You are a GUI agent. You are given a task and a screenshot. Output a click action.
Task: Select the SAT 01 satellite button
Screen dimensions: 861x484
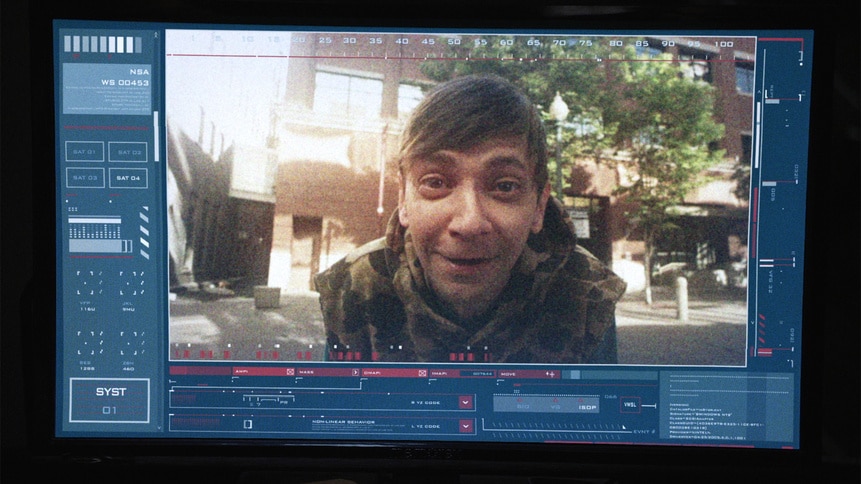85,152
